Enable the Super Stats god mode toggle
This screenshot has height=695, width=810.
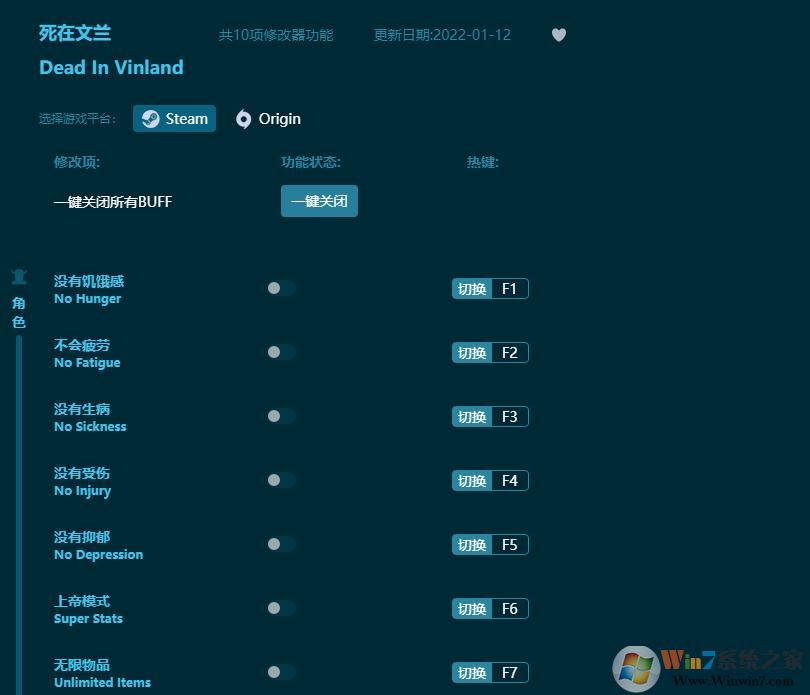coord(280,608)
